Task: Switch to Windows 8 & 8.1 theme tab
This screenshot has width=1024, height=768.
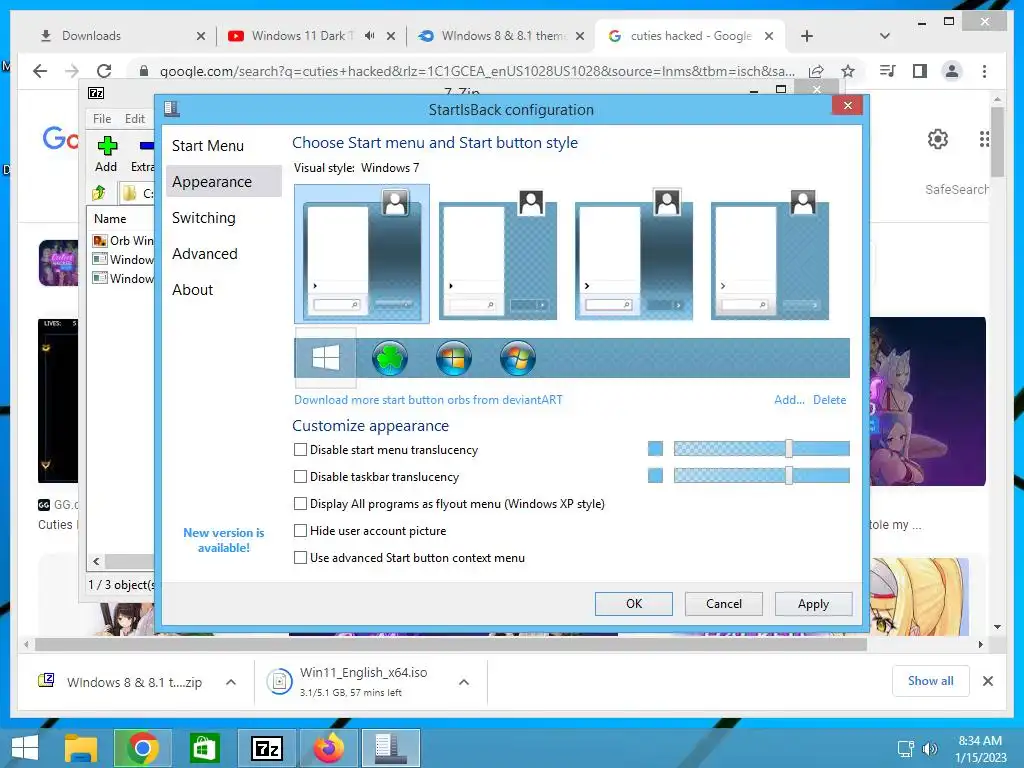Action: coord(504,36)
